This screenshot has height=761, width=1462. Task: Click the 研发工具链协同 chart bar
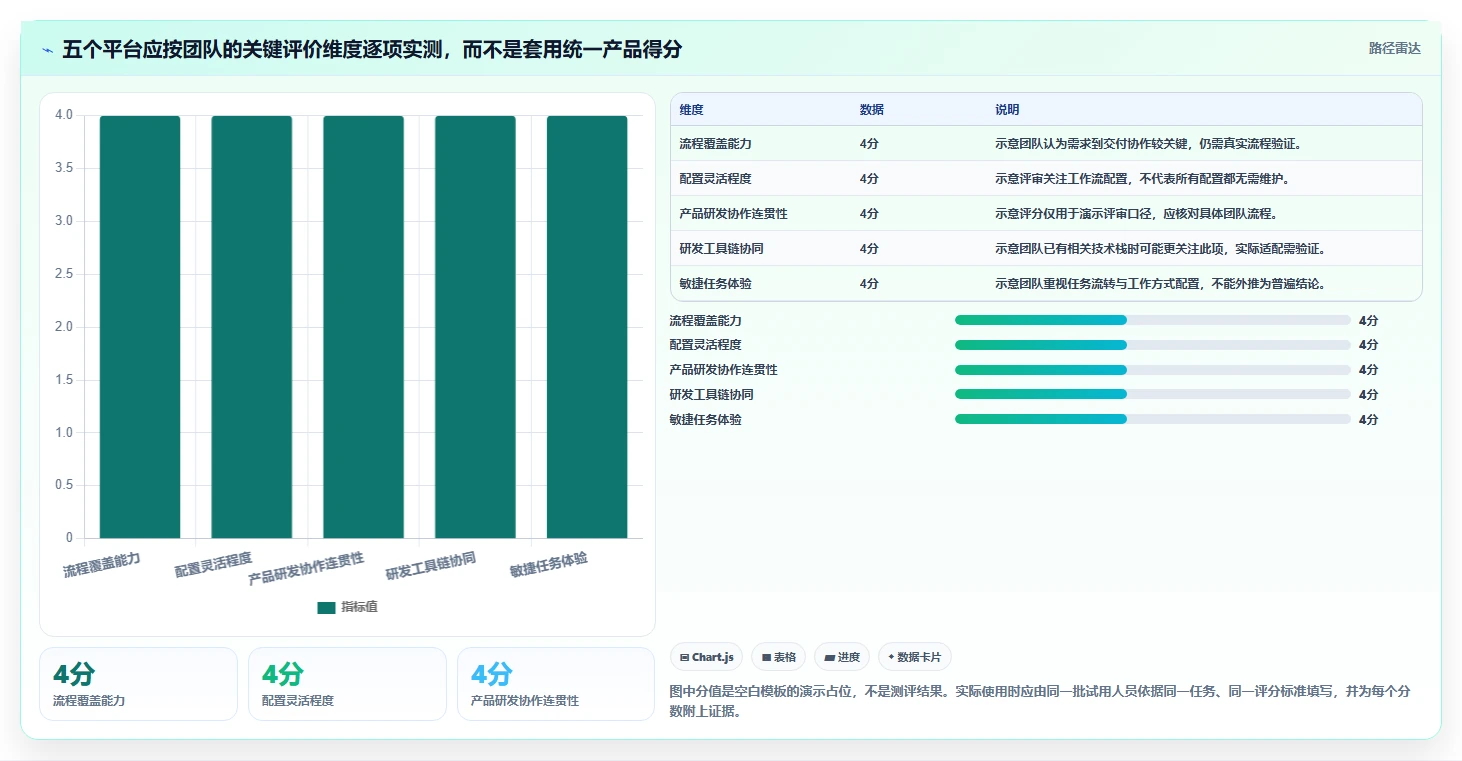pos(475,327)
